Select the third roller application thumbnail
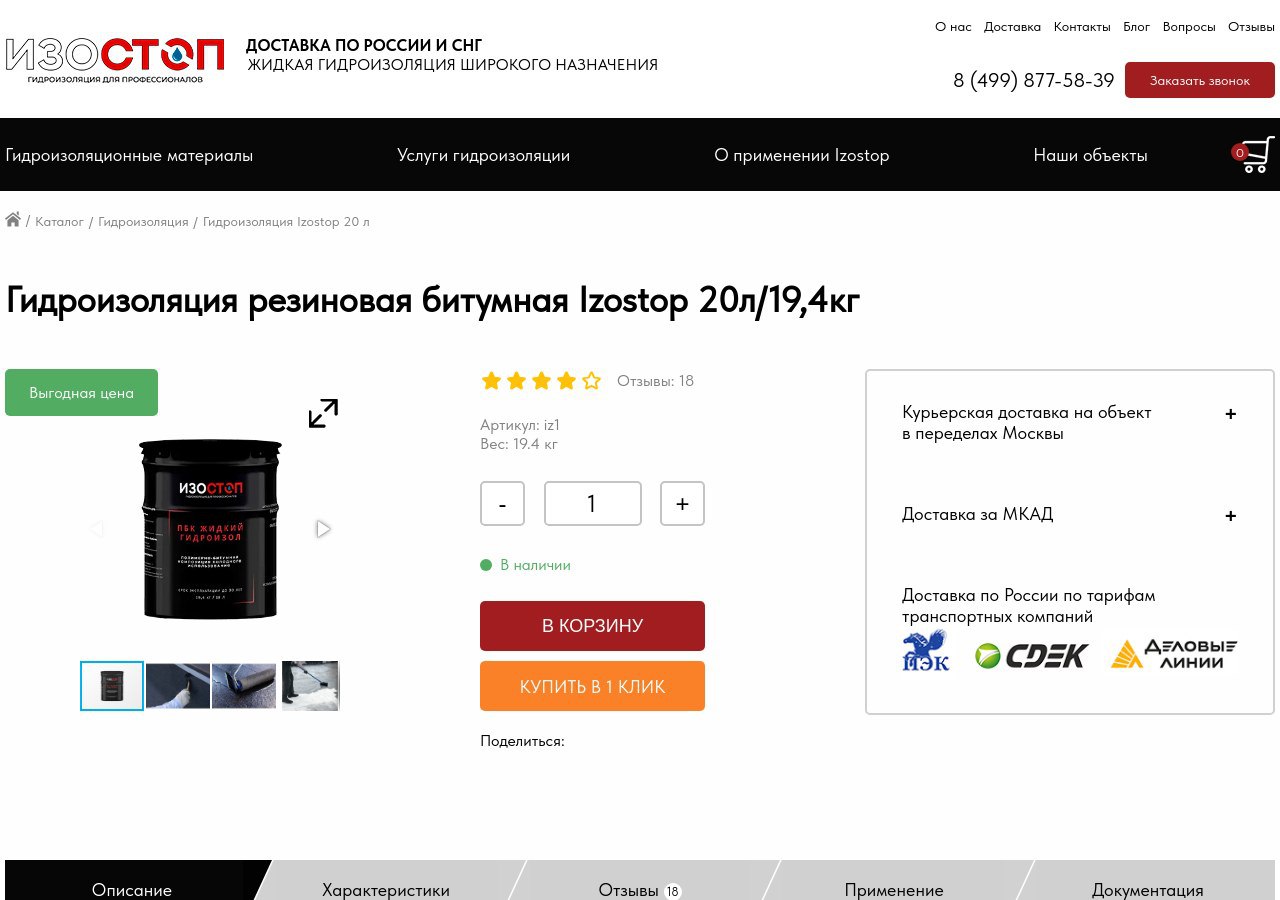 tap(244, 686)
